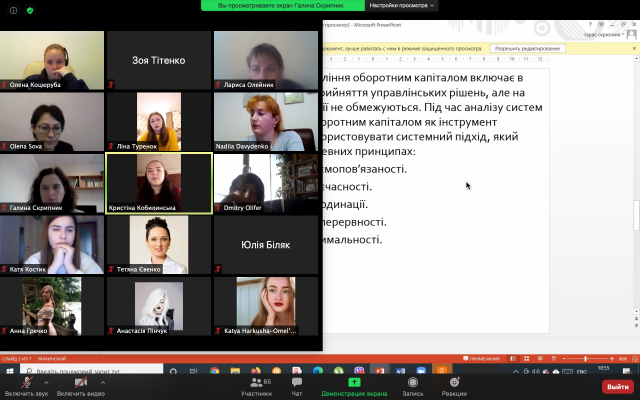
Task: Select Ліна Туренок video tile
Action: 159,122
